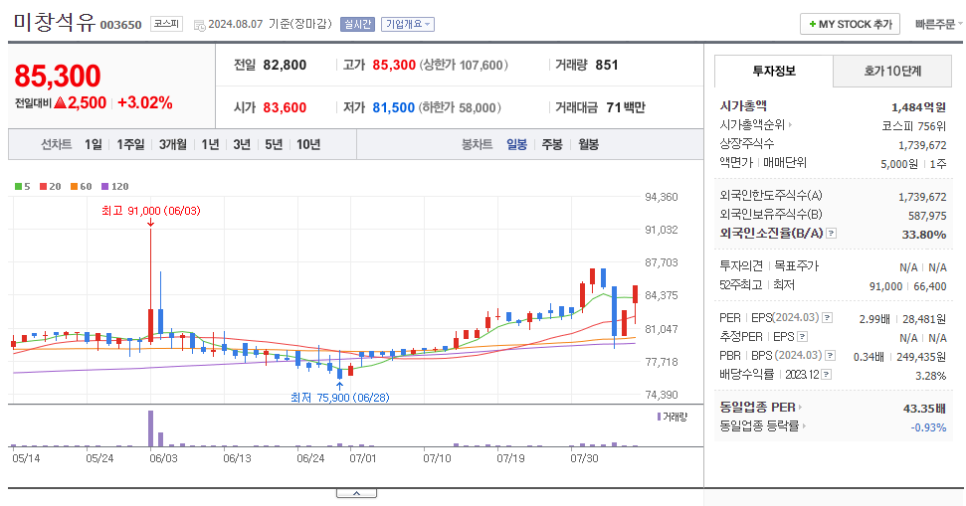Select the 10년 line chart period
The image size is (966, 506).
(x=308, y=144)
